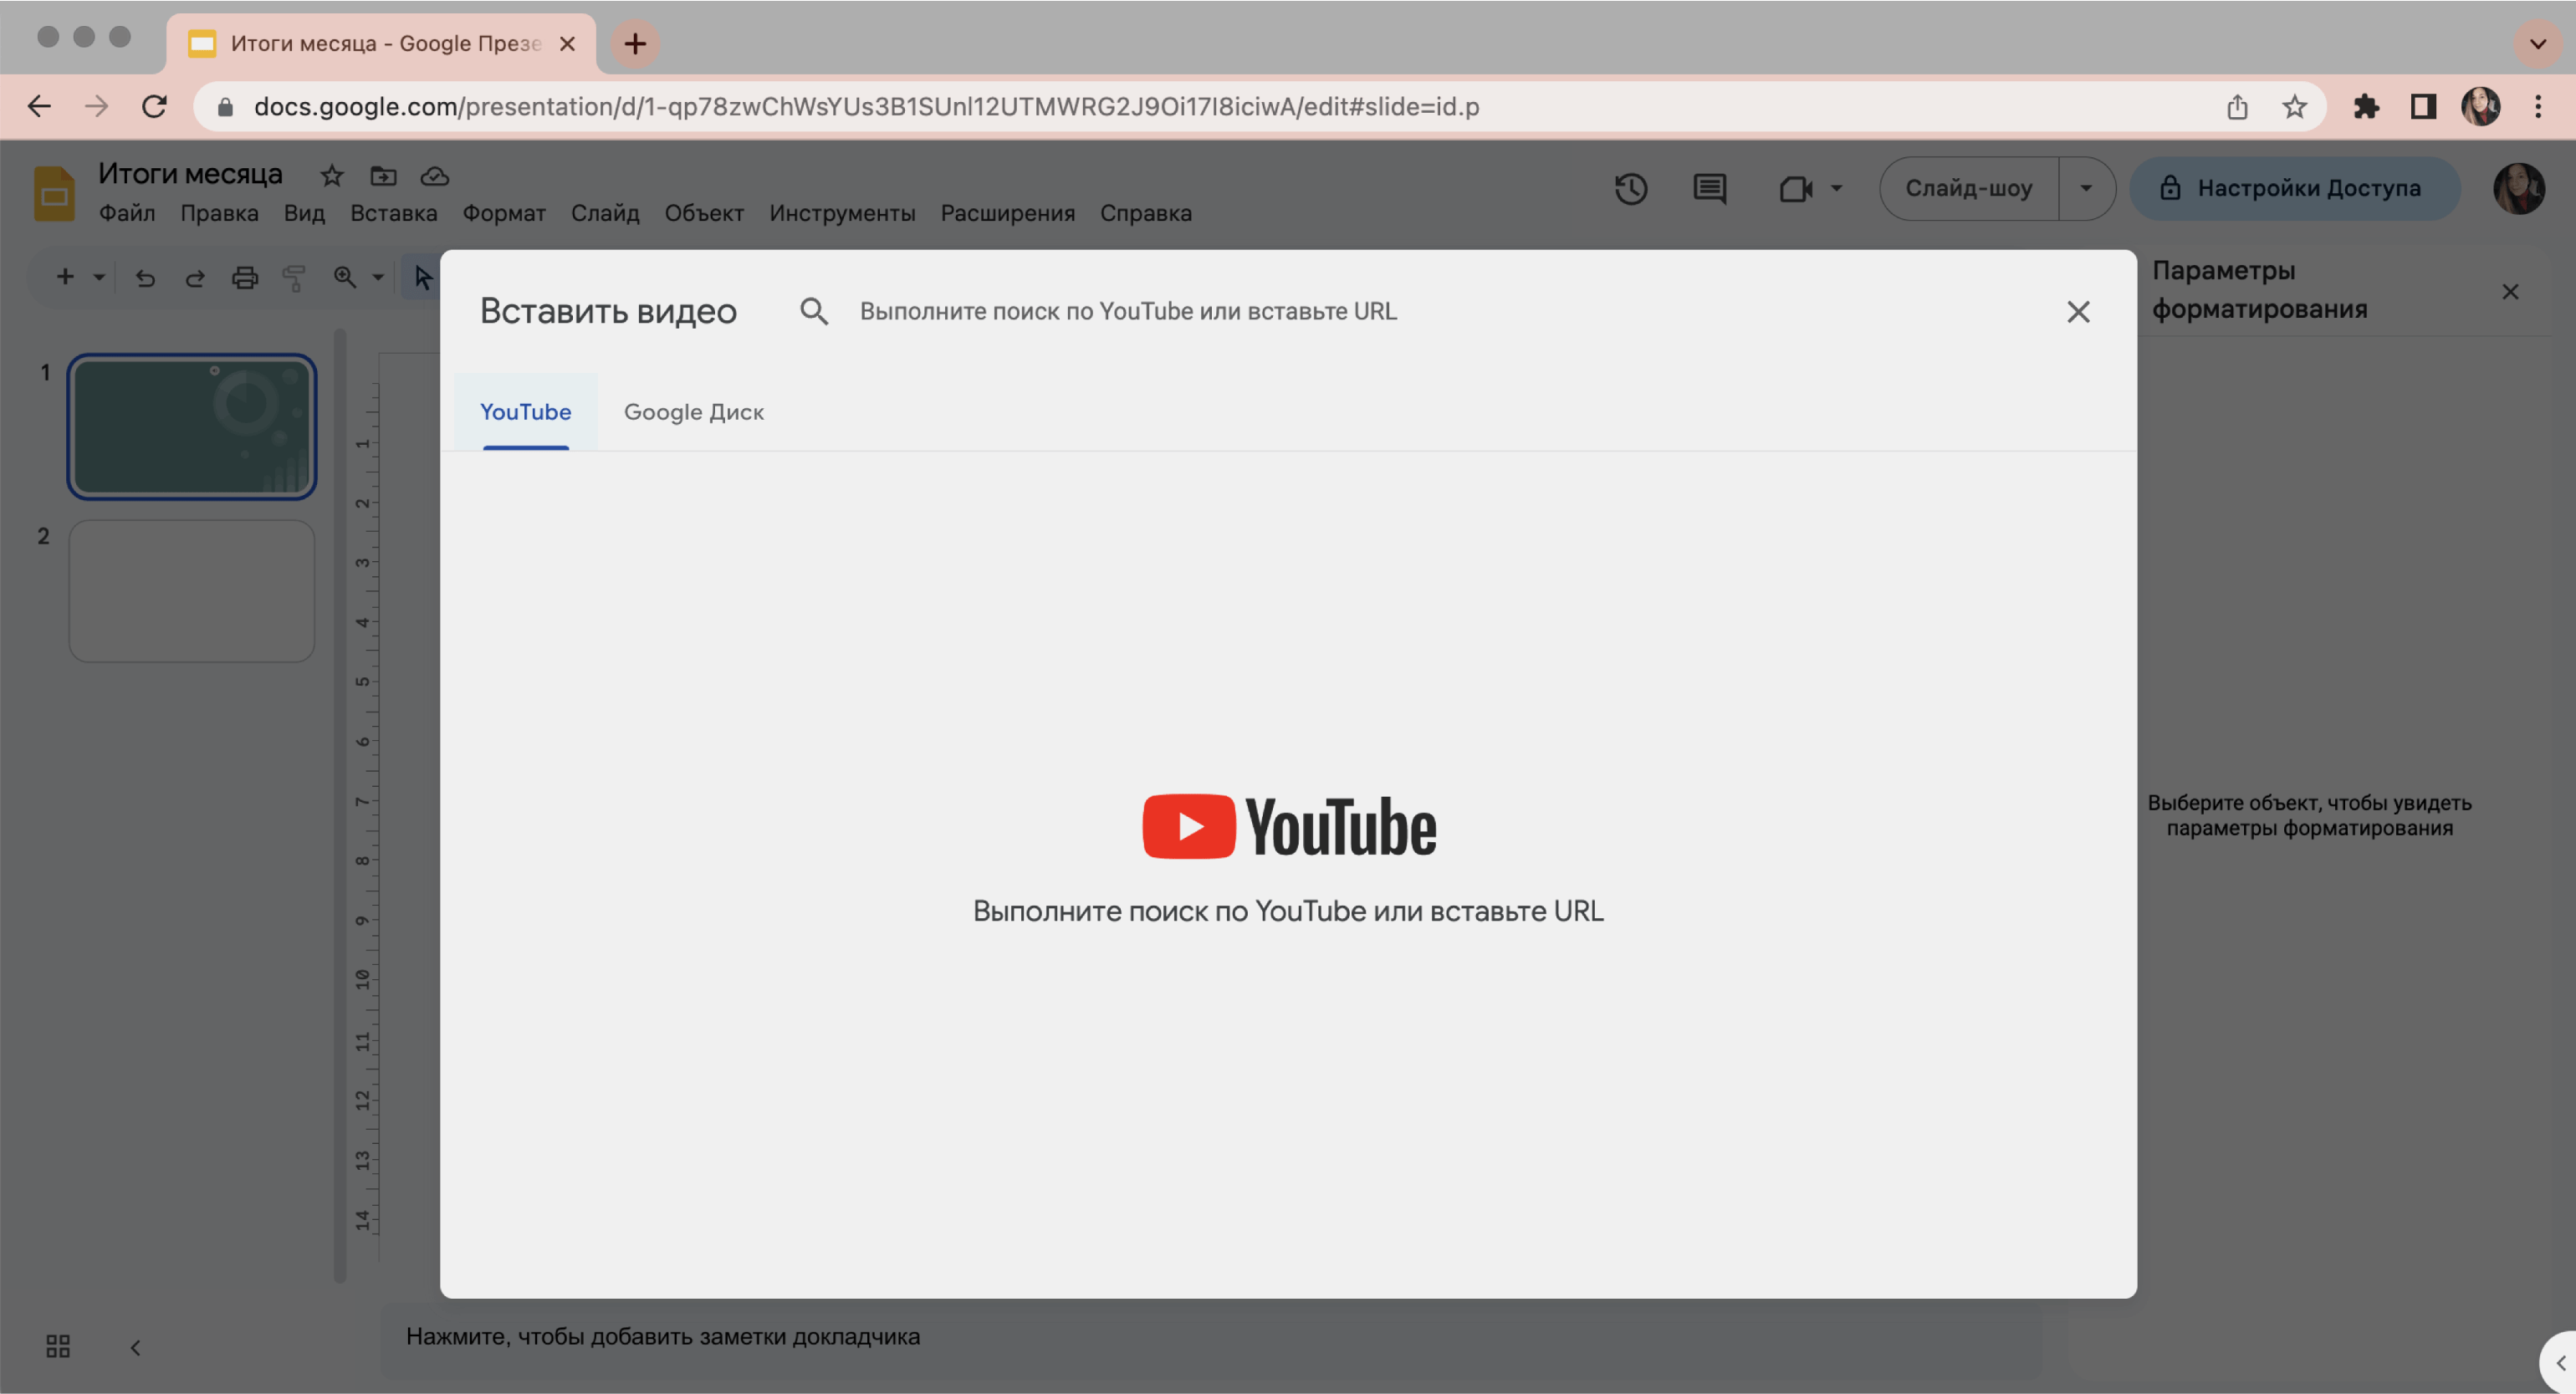Click the search magnifier icon

click(x=812, y=311)
